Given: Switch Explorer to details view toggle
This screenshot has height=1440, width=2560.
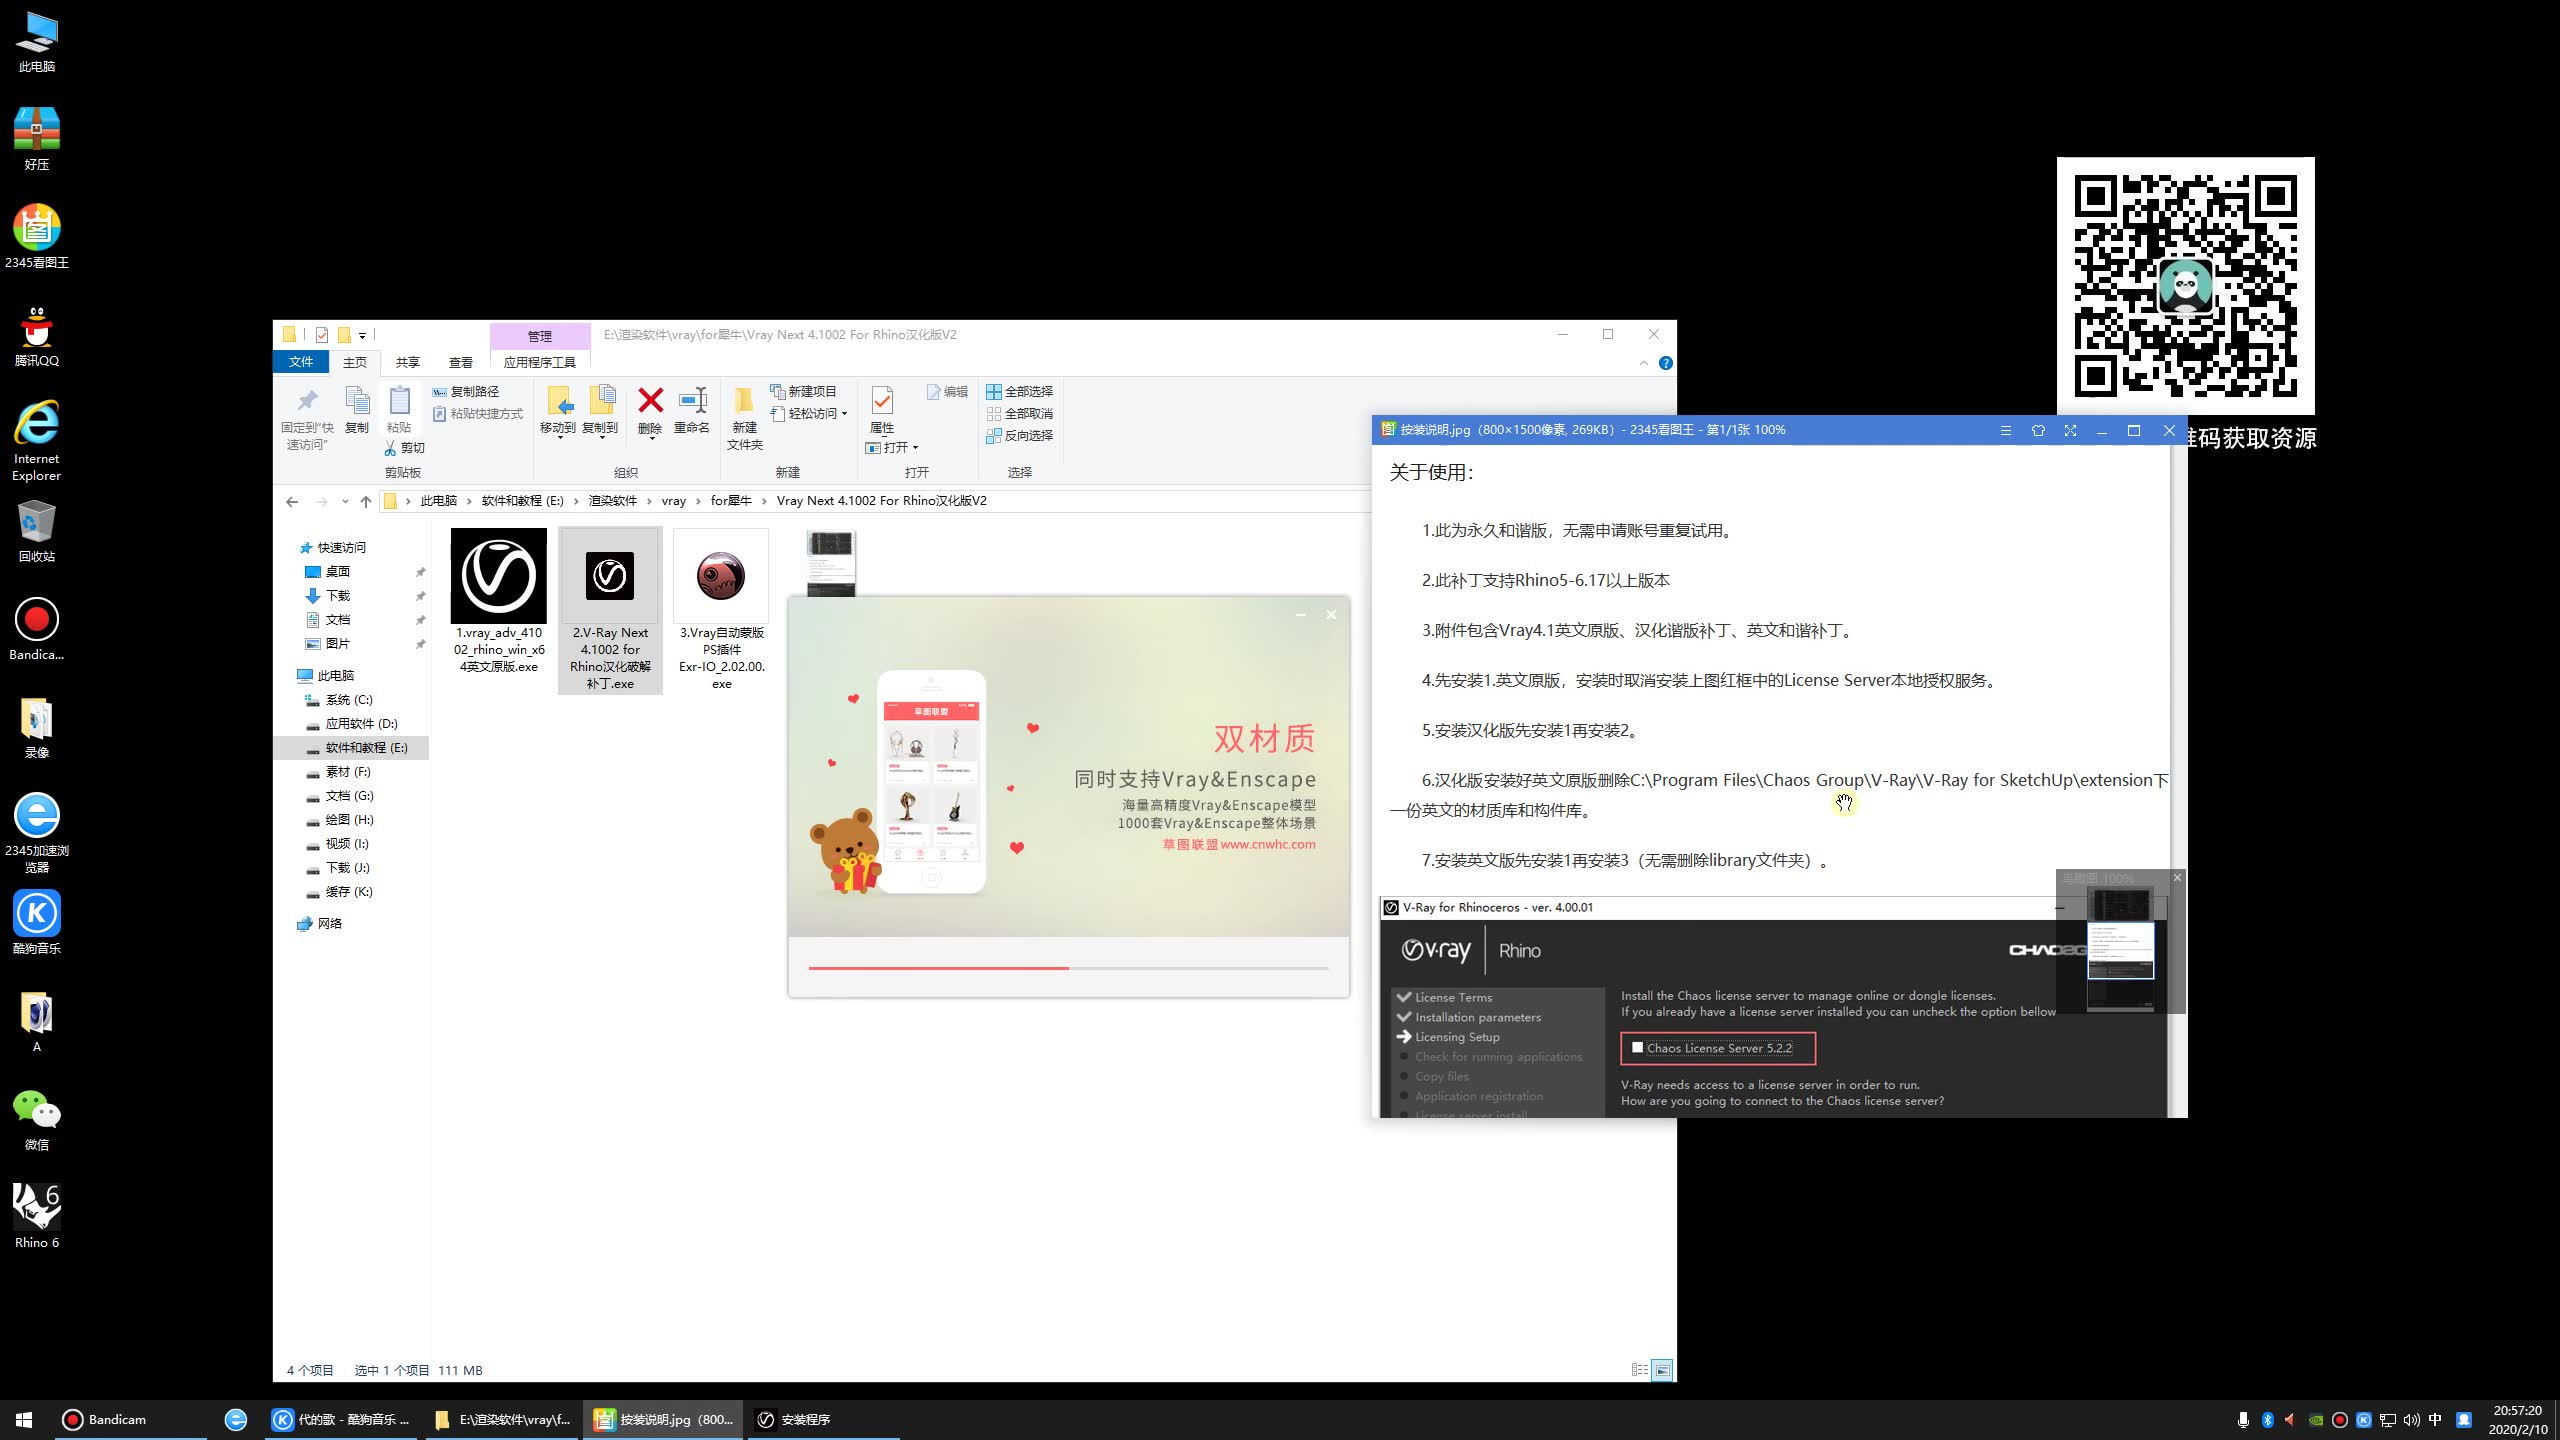Looking at the screenshot, I should point(1640,1370).
